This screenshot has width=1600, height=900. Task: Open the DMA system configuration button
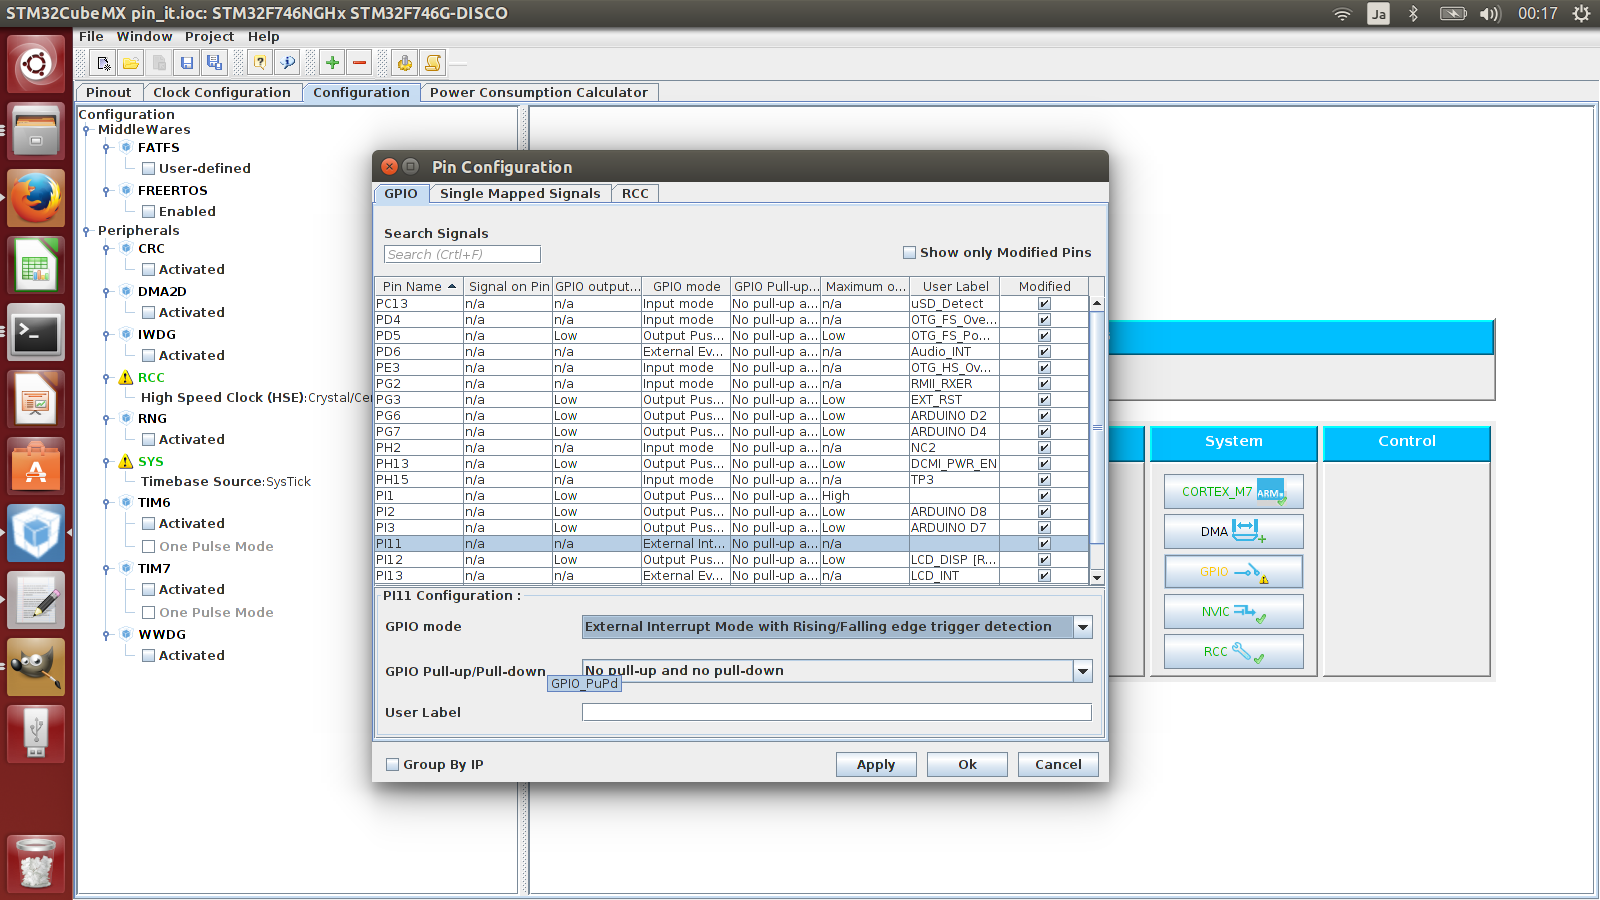[x=1233, y=531]
